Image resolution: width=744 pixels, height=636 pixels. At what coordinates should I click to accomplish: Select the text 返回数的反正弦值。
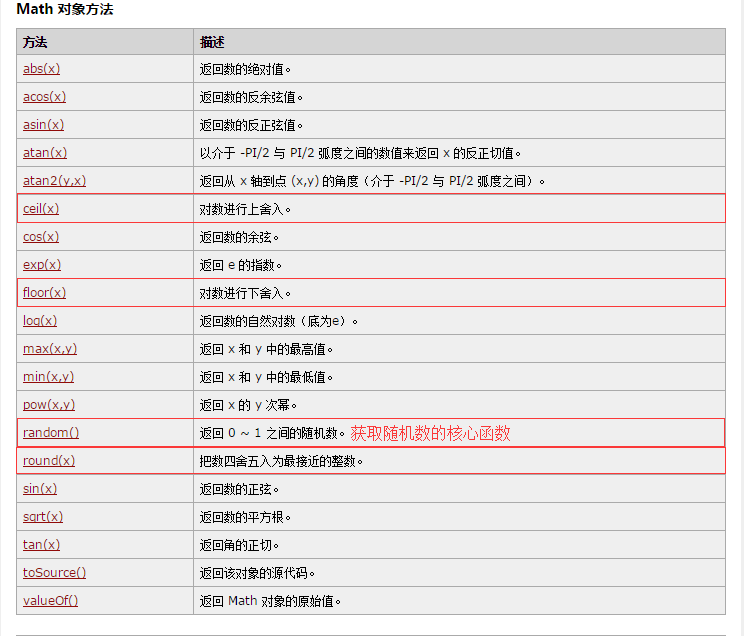(251, 125)
